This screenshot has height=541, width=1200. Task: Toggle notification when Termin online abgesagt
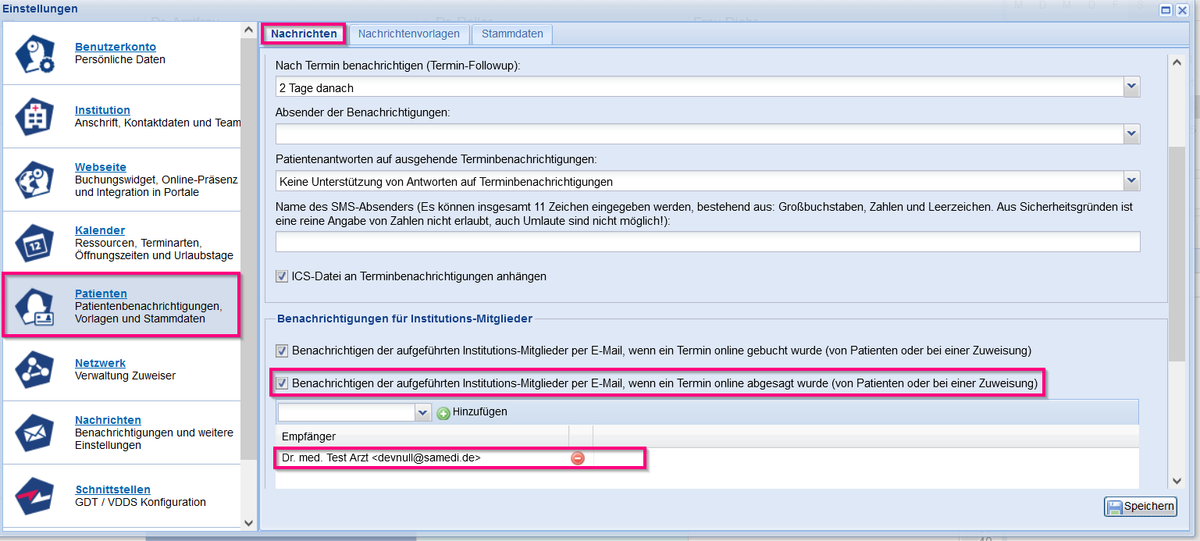point(282,382)
